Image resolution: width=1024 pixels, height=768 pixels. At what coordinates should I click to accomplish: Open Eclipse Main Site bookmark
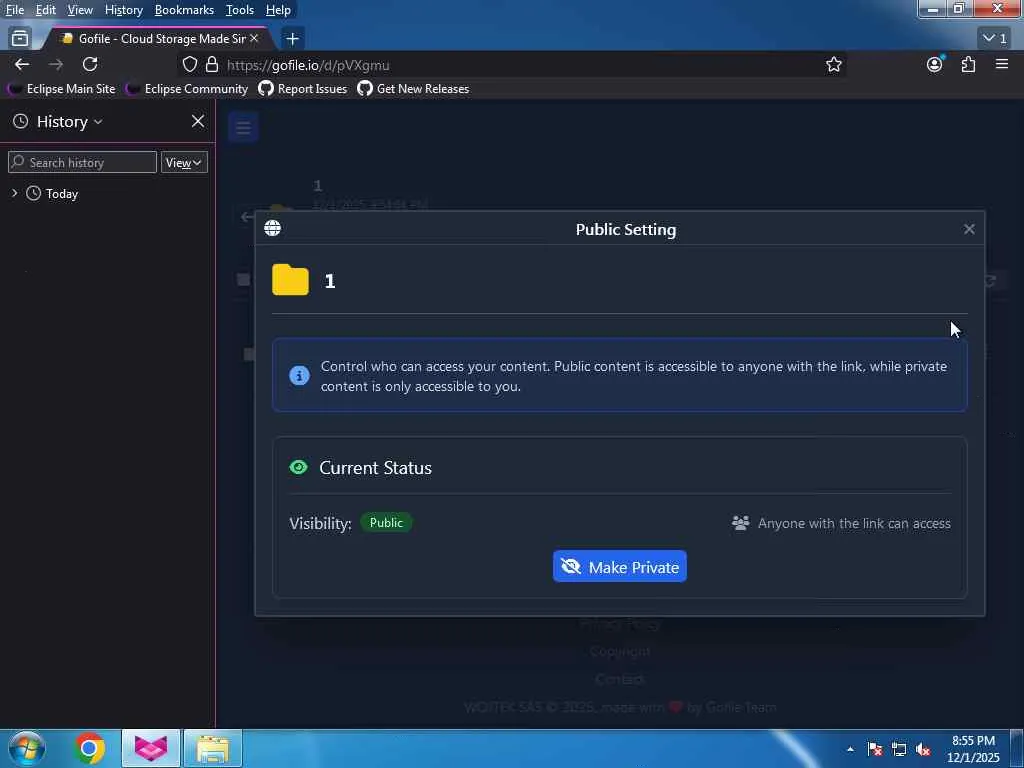click(61, 89)
